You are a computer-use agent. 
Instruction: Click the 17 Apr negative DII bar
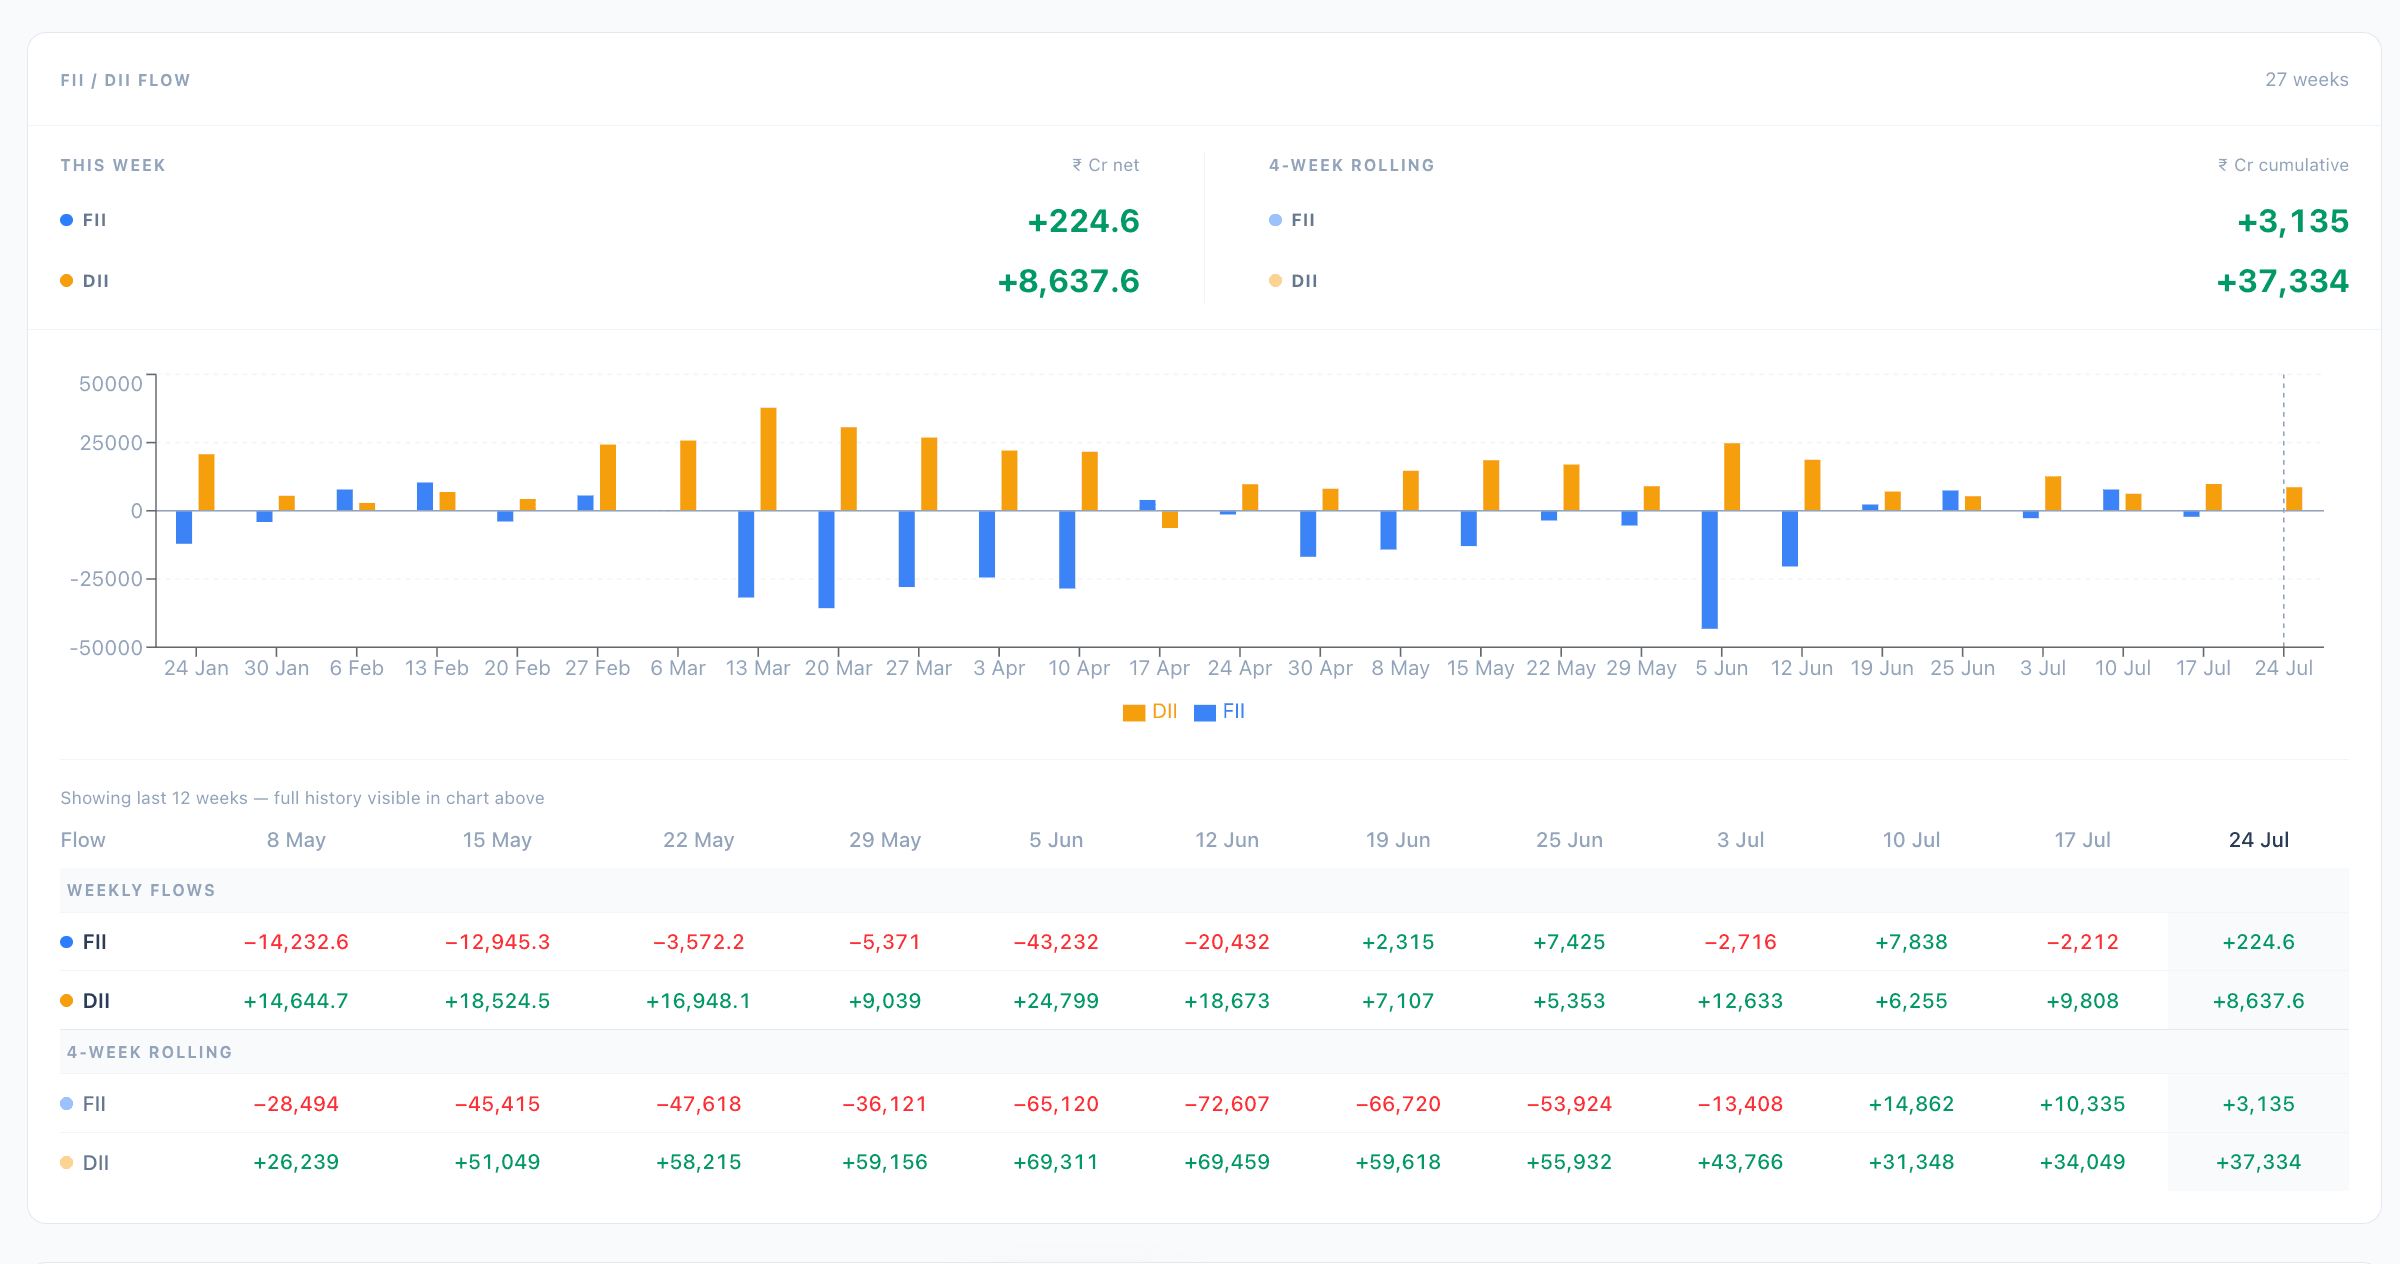(x=1170, y=519)
